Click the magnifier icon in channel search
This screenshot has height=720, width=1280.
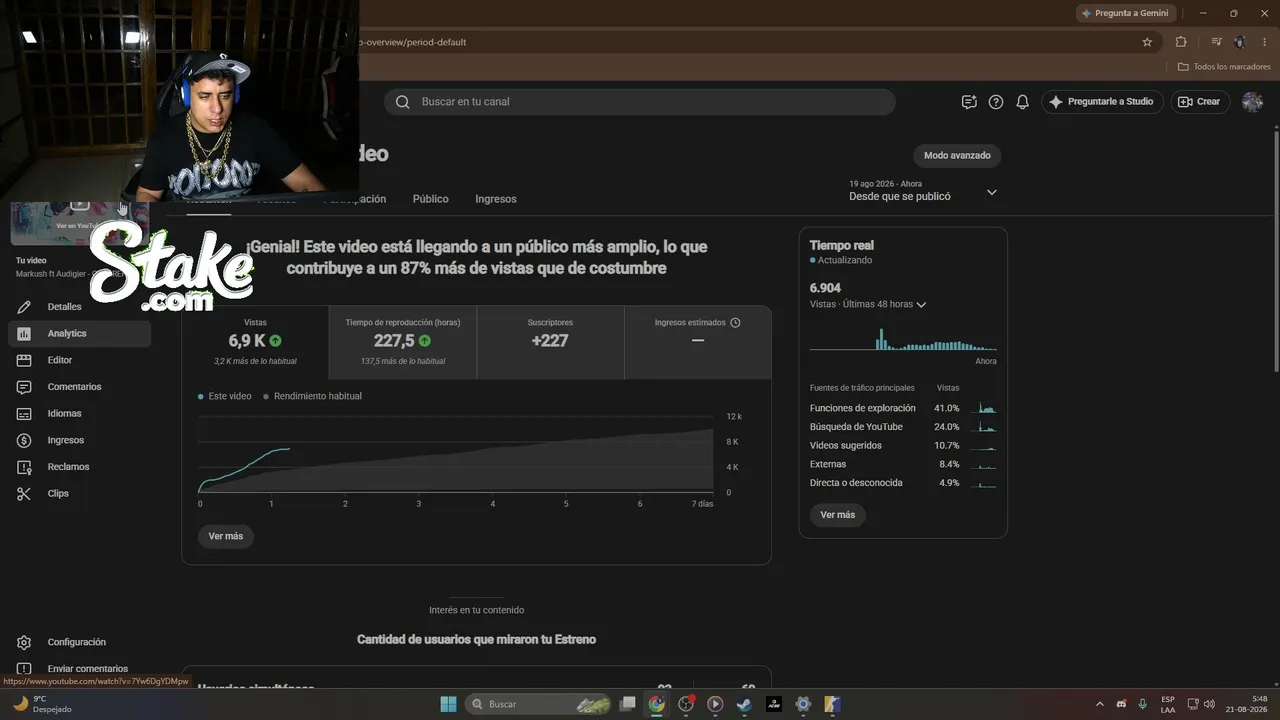point(403,102)
